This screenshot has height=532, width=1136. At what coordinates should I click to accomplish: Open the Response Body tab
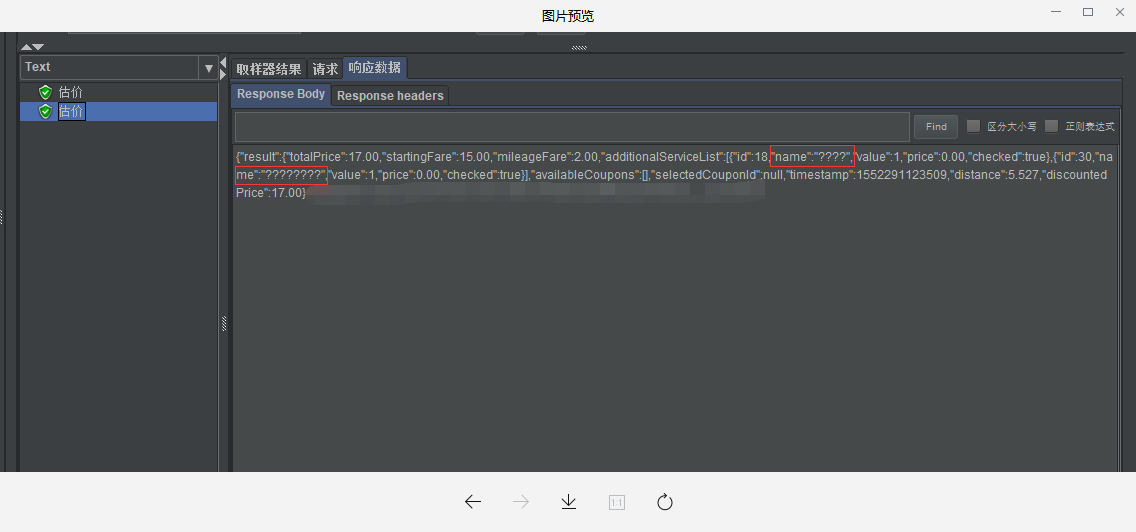coord(281,94)
